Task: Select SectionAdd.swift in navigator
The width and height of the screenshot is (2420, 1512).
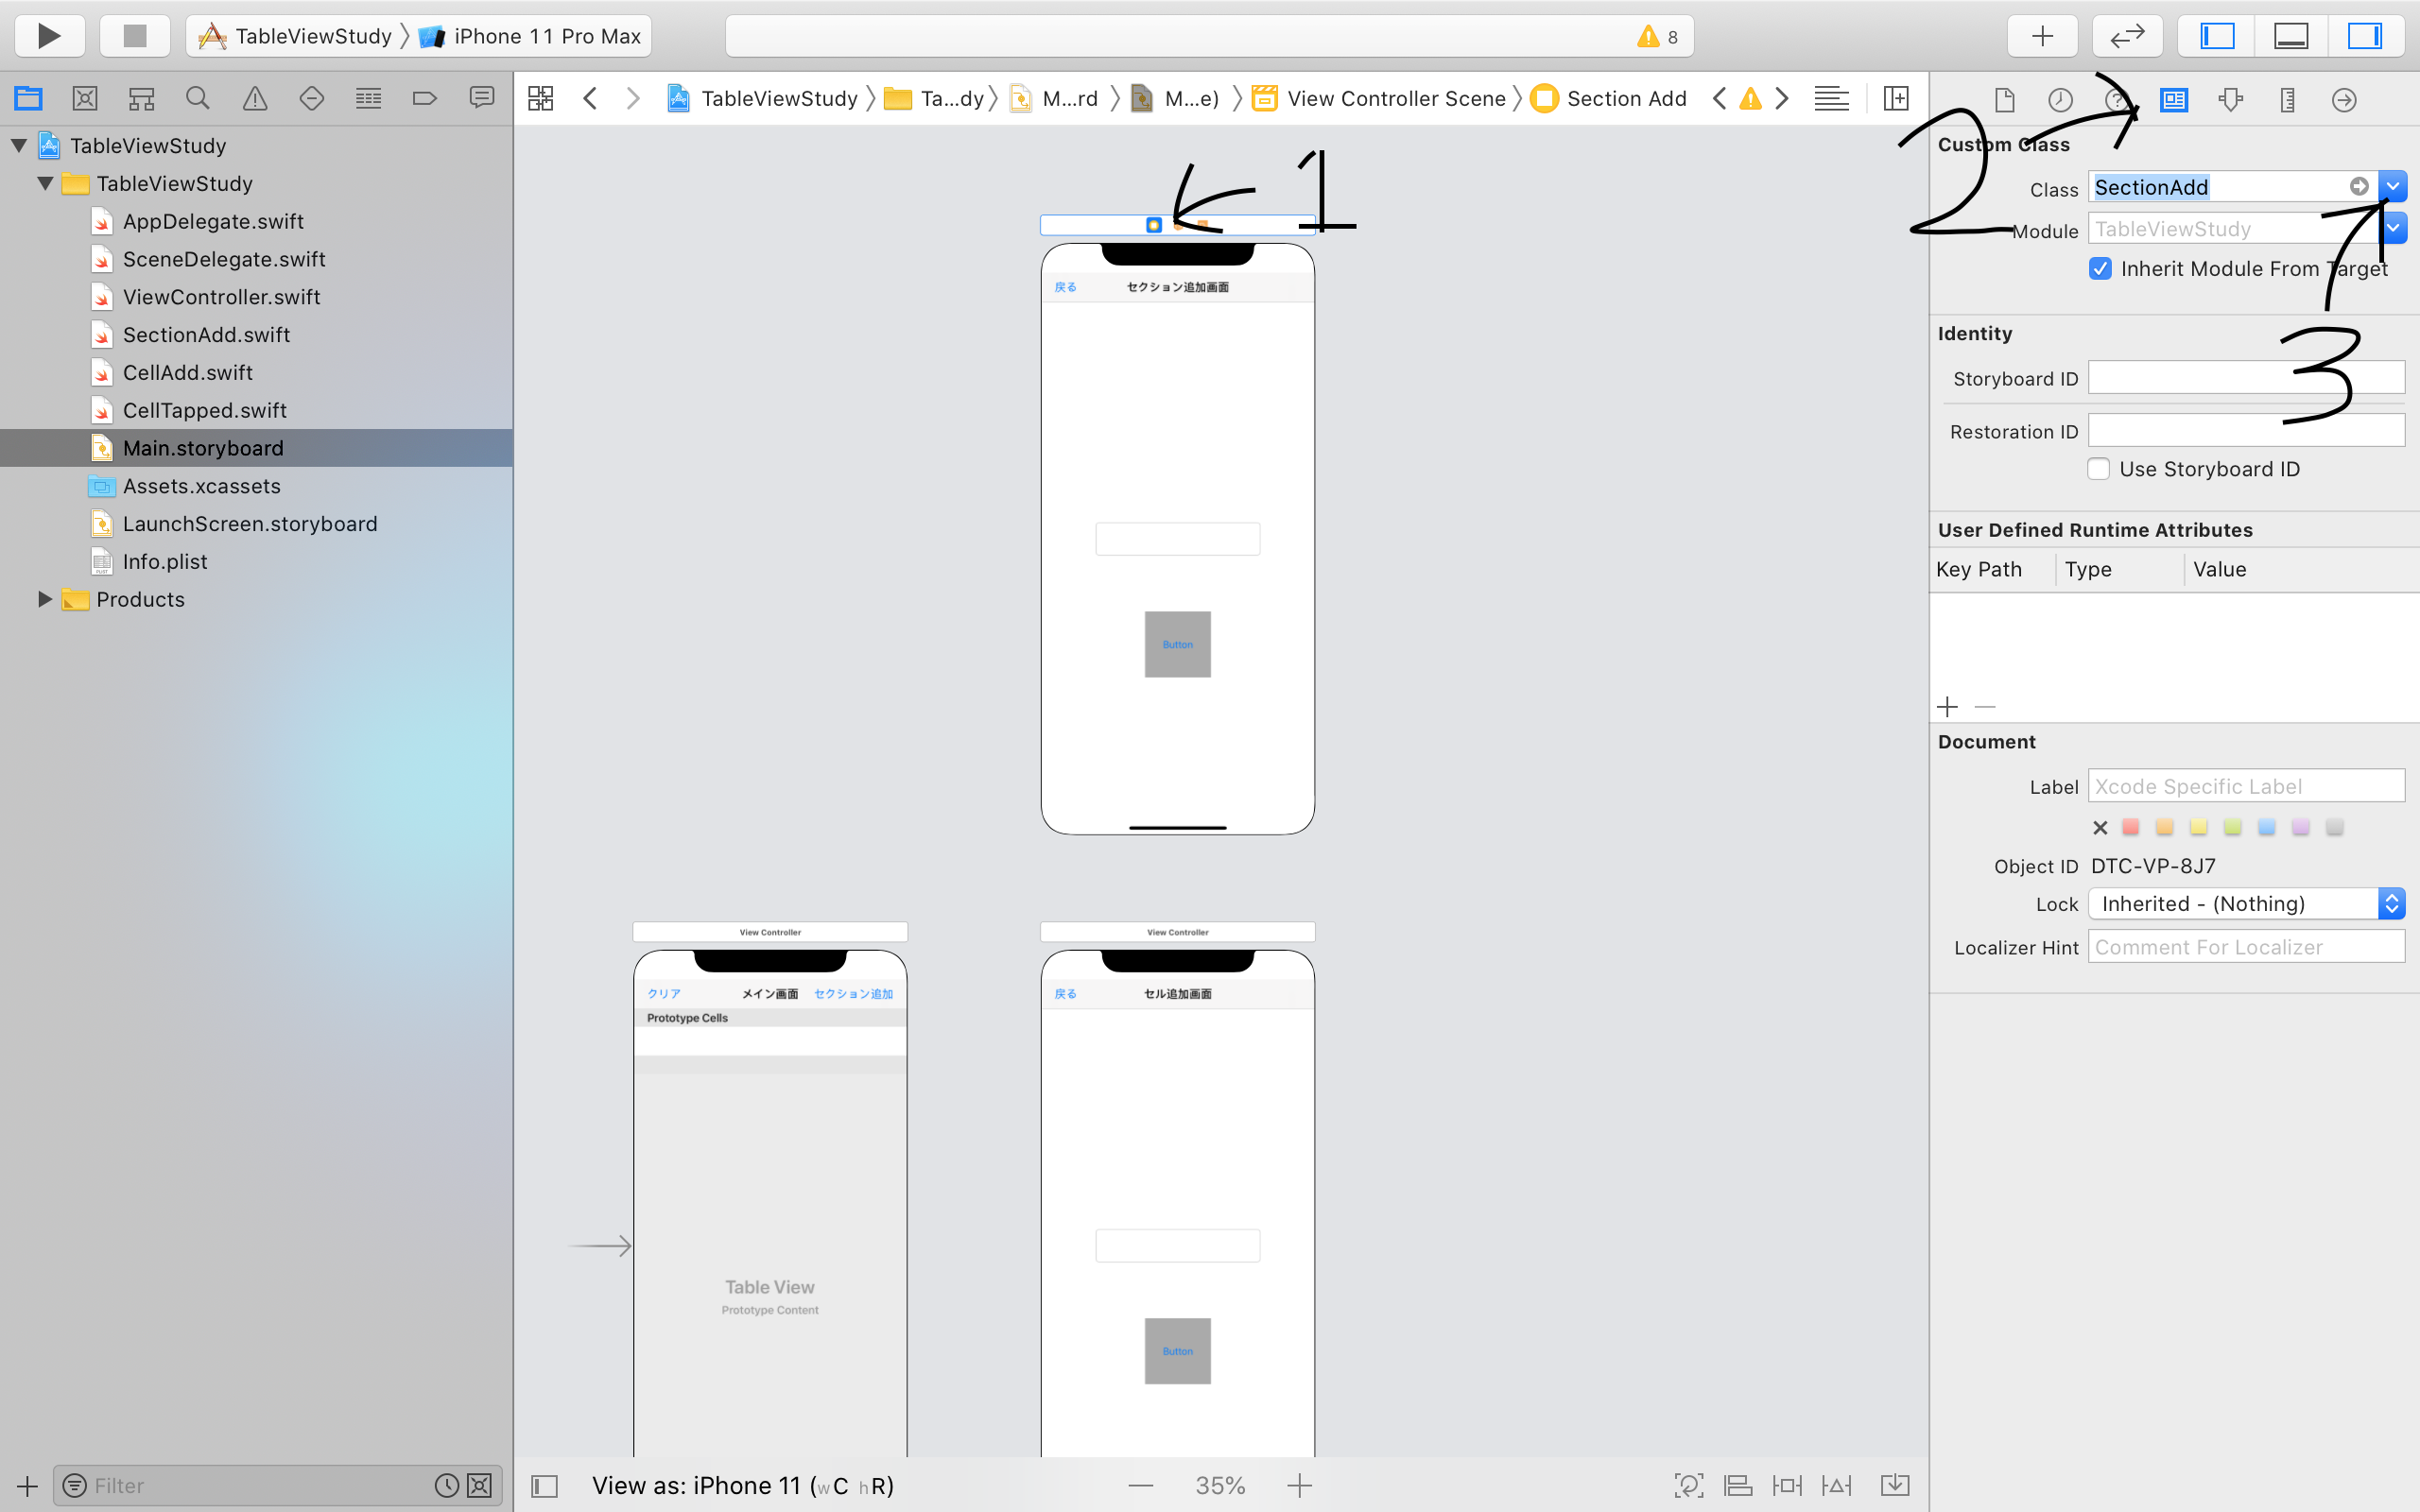Action: pyautogui.click(x=206, y=335)
